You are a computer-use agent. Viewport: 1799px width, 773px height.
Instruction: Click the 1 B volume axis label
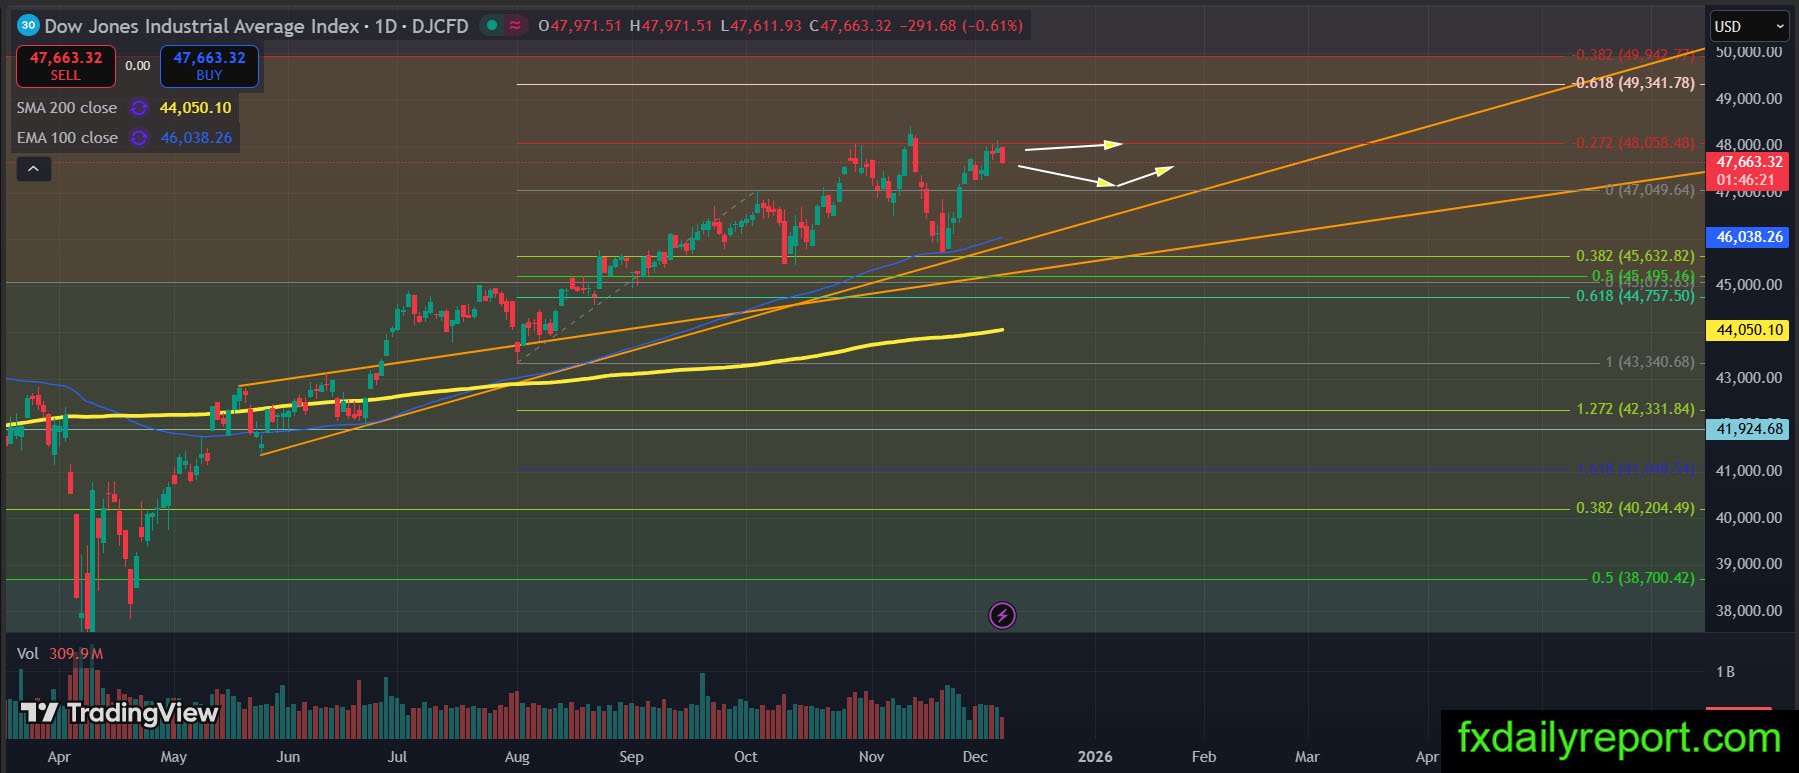1725,672
